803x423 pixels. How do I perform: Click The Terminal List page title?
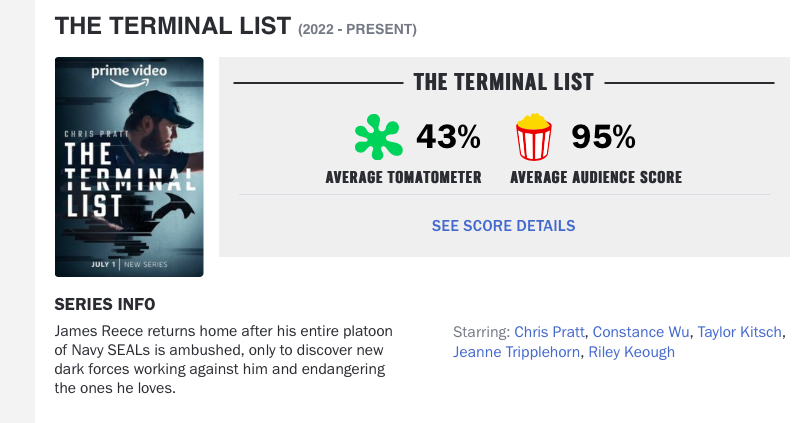click(x=173, y=26)
